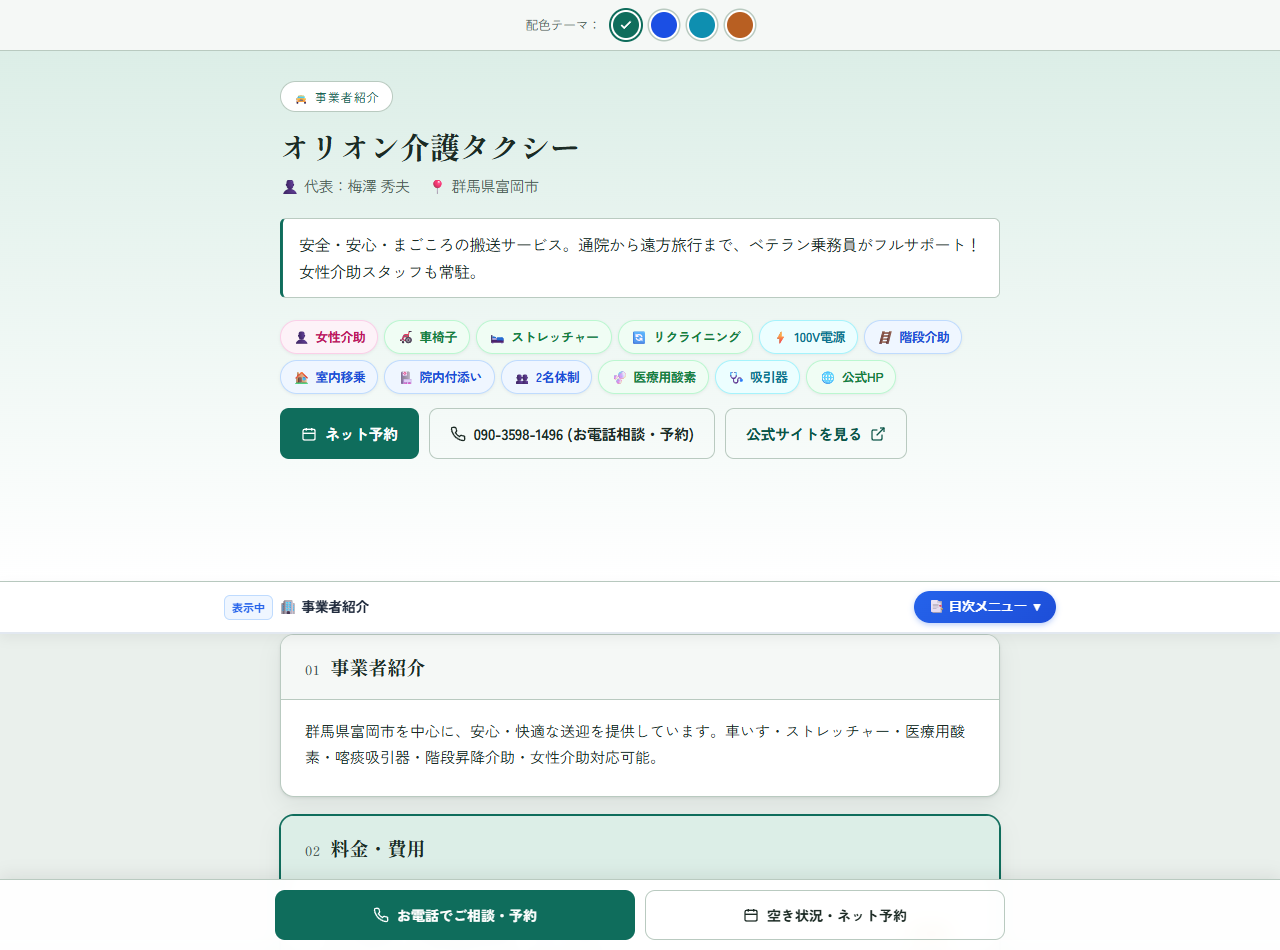Screen dimensions: 1280x950
Task: Click the bed icon in ストレッチャー tag
Action: pyautogui.click(x=498, y=338)
